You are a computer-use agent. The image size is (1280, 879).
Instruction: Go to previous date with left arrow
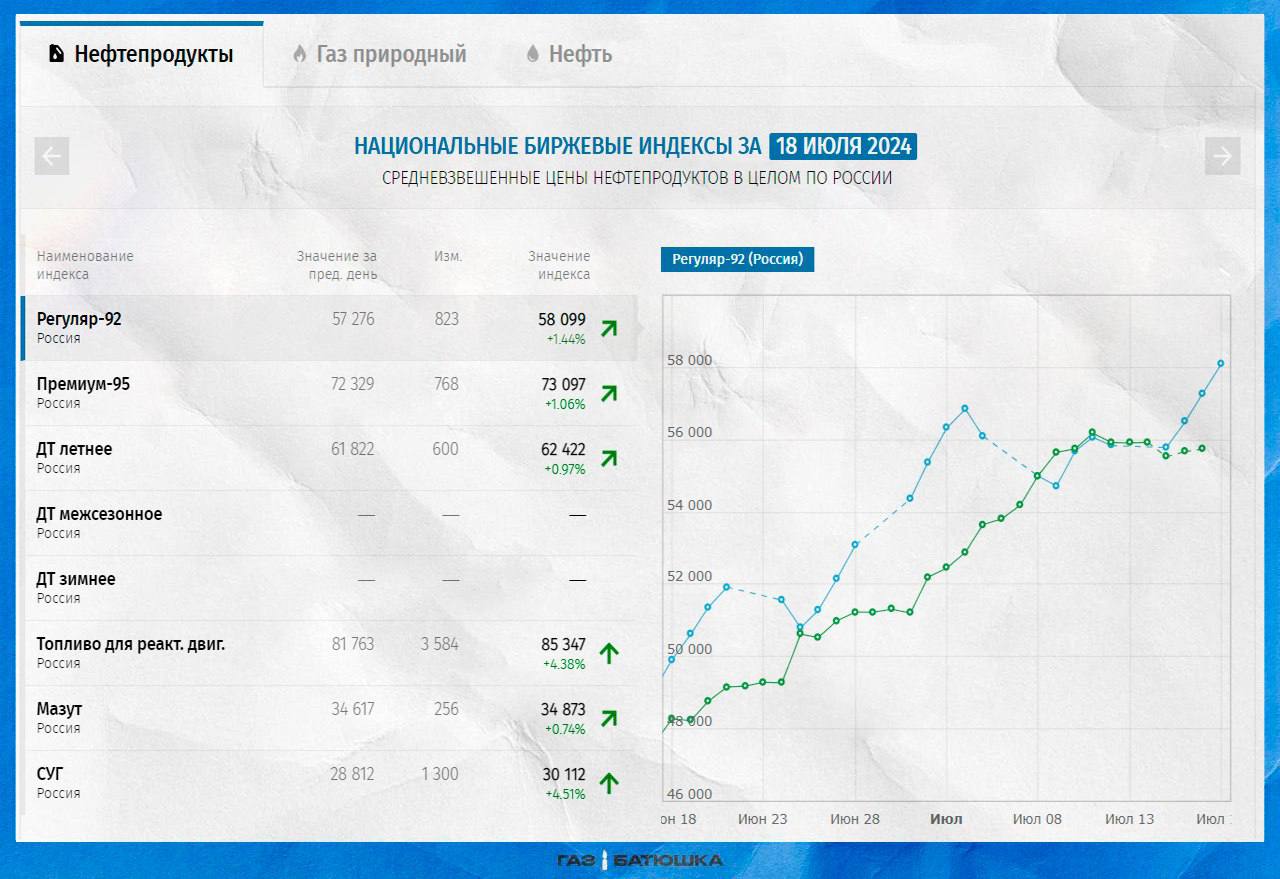coord(52,156)
